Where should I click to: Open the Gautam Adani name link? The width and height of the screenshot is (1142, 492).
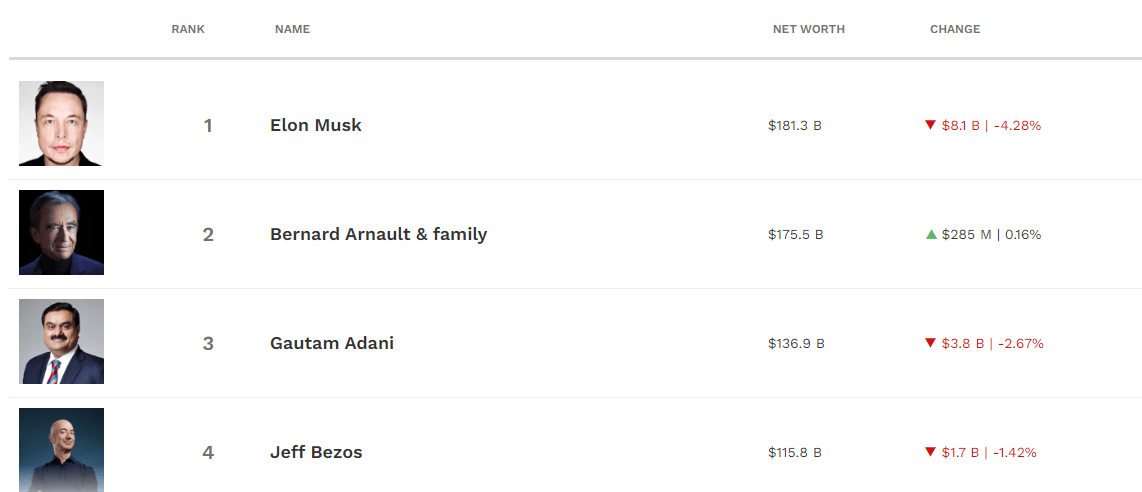coord(332,344)
